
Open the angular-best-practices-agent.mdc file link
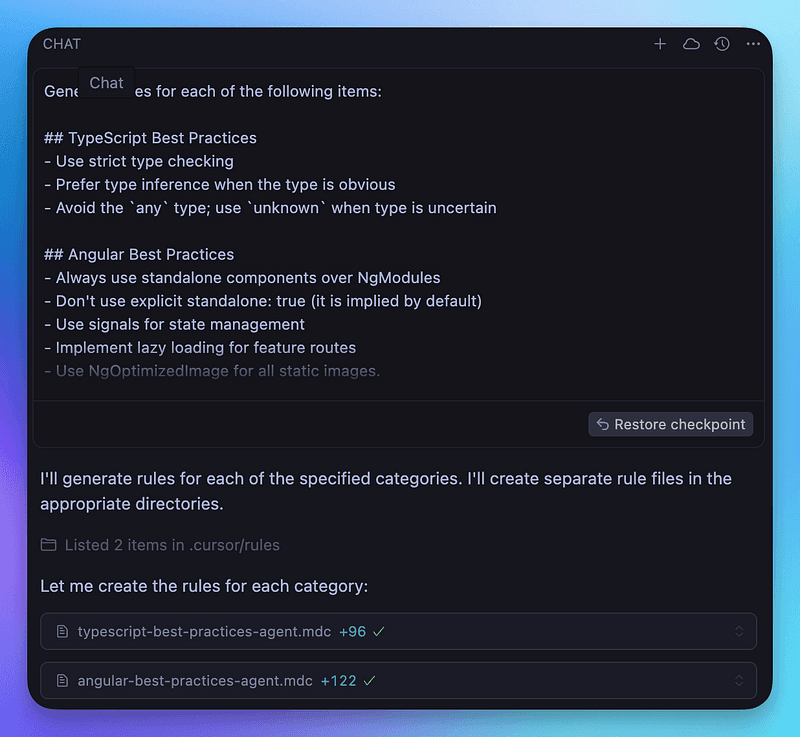[195, 681]
